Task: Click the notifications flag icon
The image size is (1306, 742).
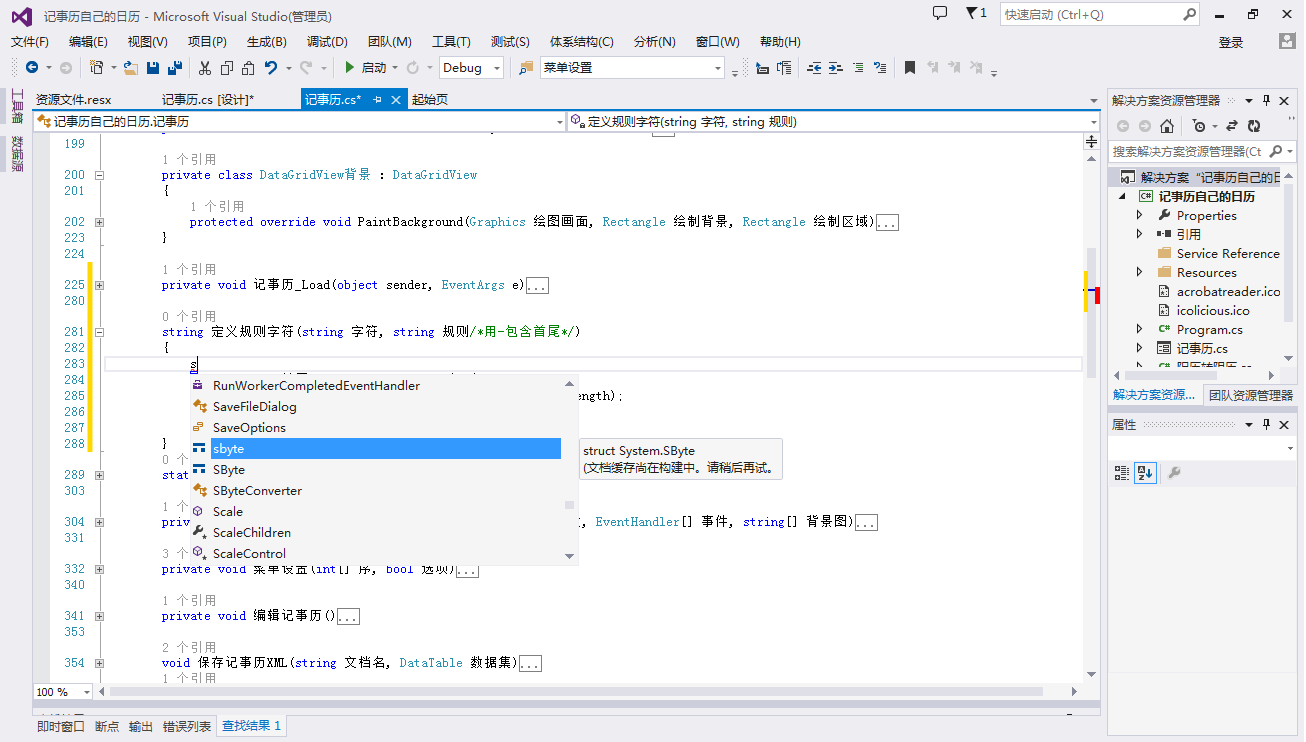Action: [x=971, y=13]
